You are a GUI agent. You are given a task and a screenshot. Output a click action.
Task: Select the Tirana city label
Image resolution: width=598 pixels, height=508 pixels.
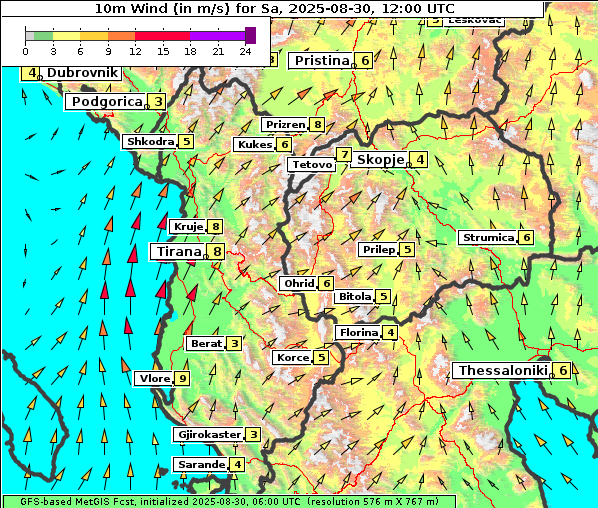tap(179, 252)
